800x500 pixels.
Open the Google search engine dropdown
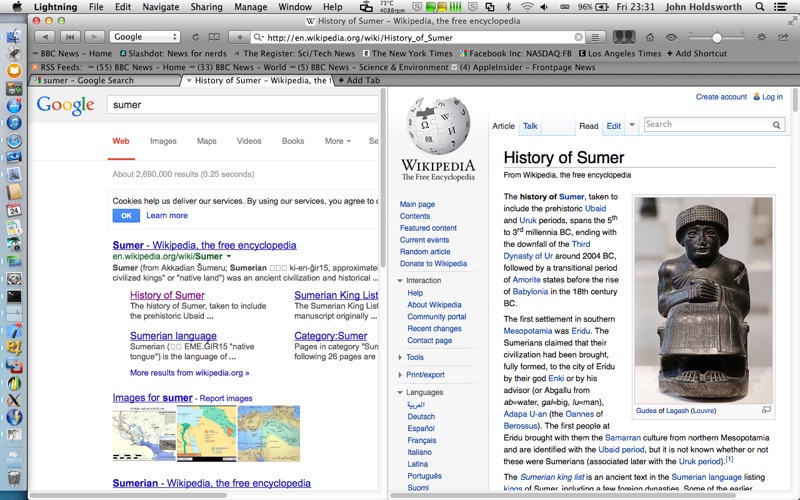145,37
